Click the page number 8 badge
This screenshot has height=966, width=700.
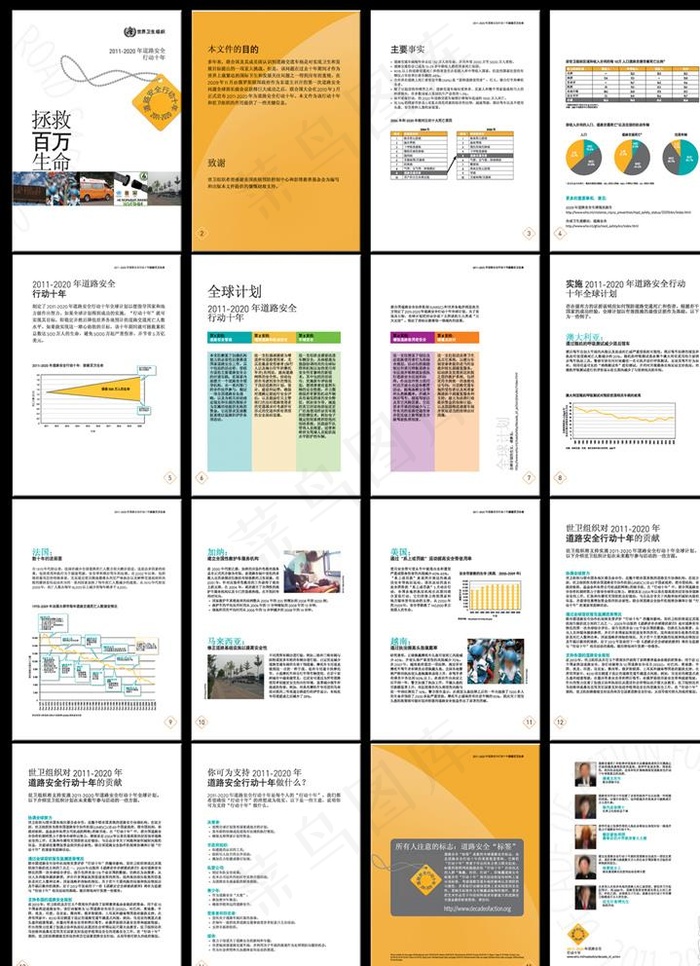coord(560,477)
